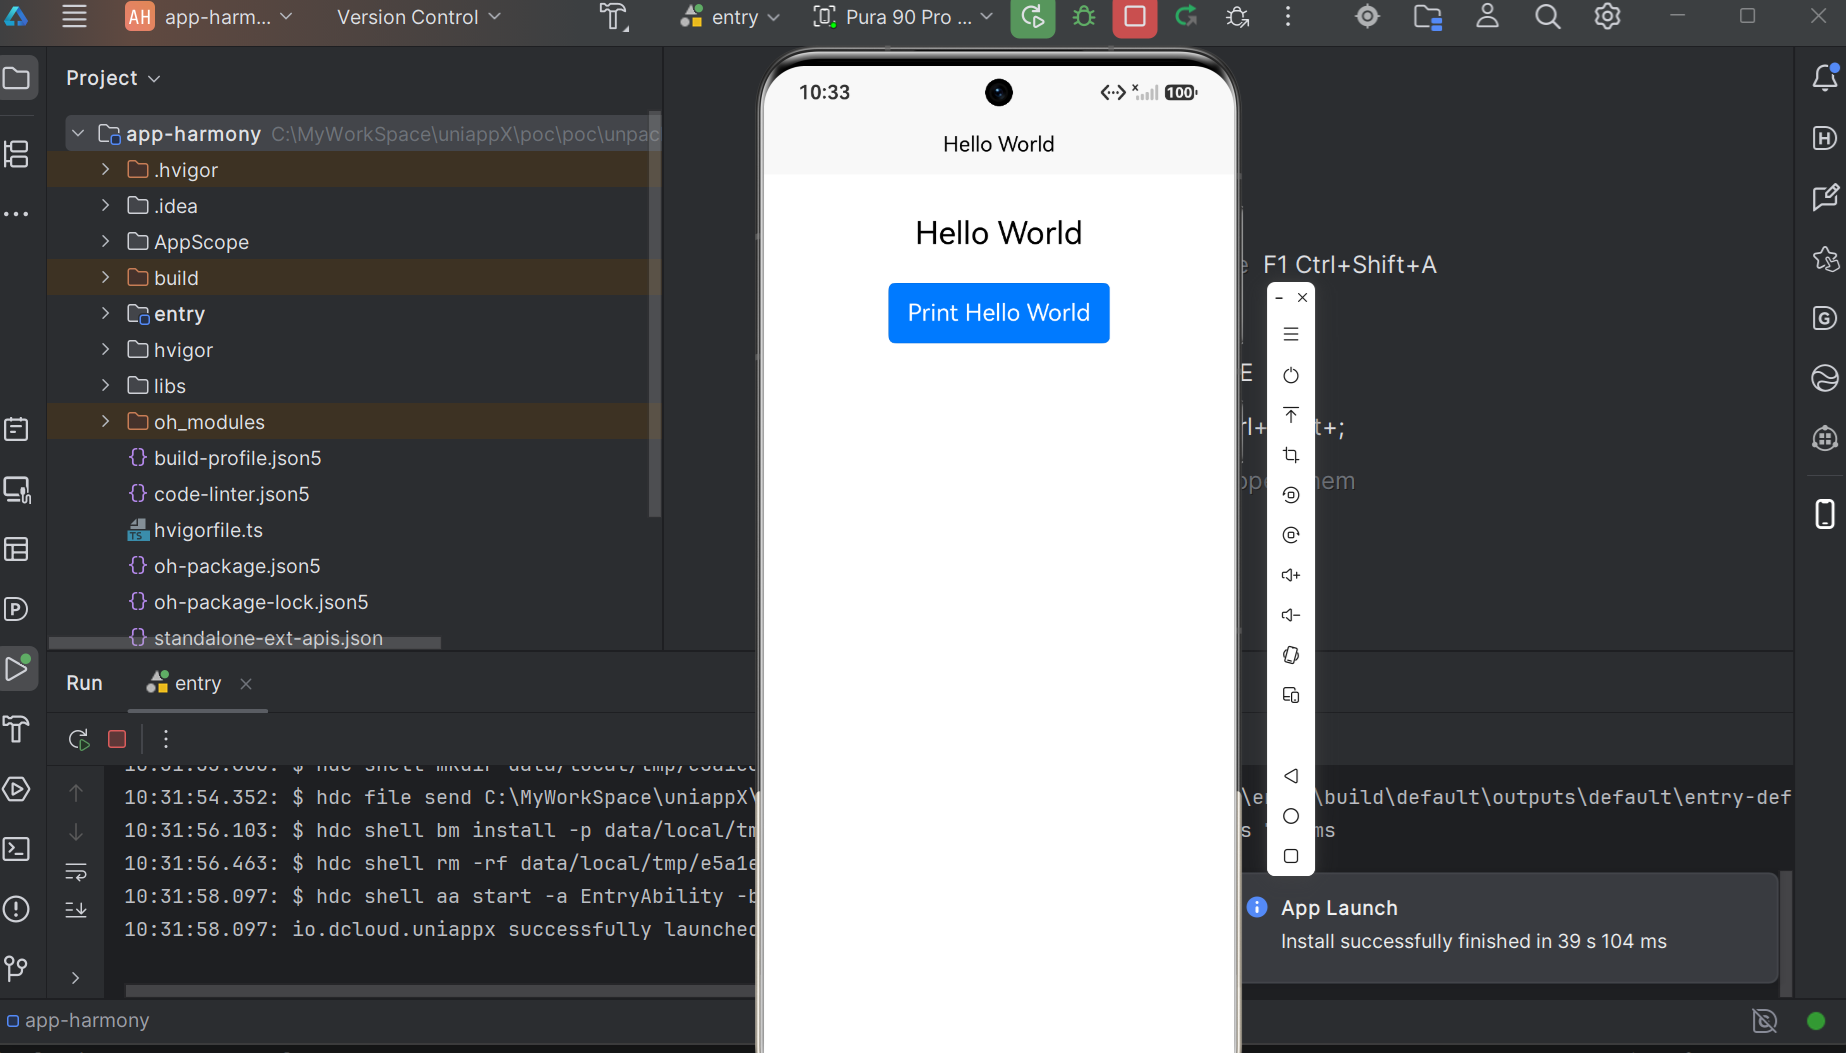Open the Notifications bell icon
Image resolution: width=1846 pixels, height=1053 pixels.
point(1824,78)
